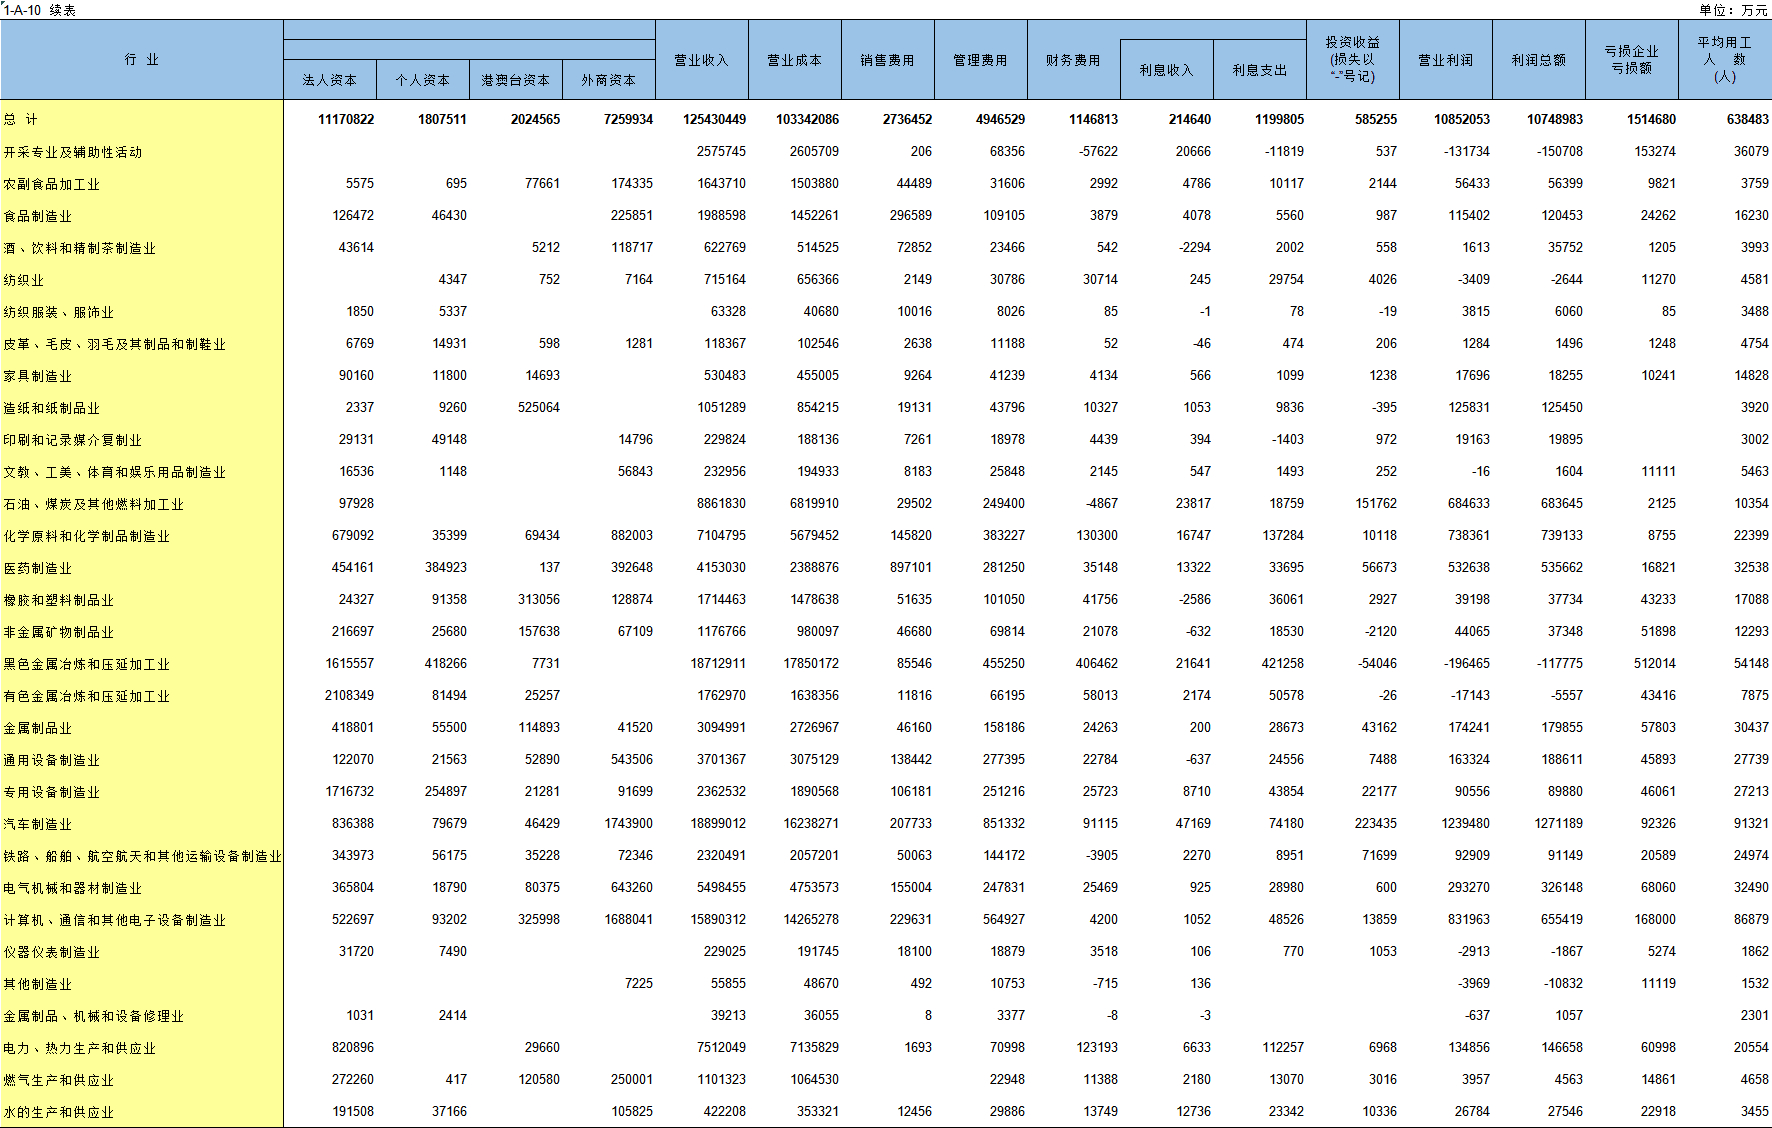
Task: Select the cell with value 897101
Action: coord(911,567)
